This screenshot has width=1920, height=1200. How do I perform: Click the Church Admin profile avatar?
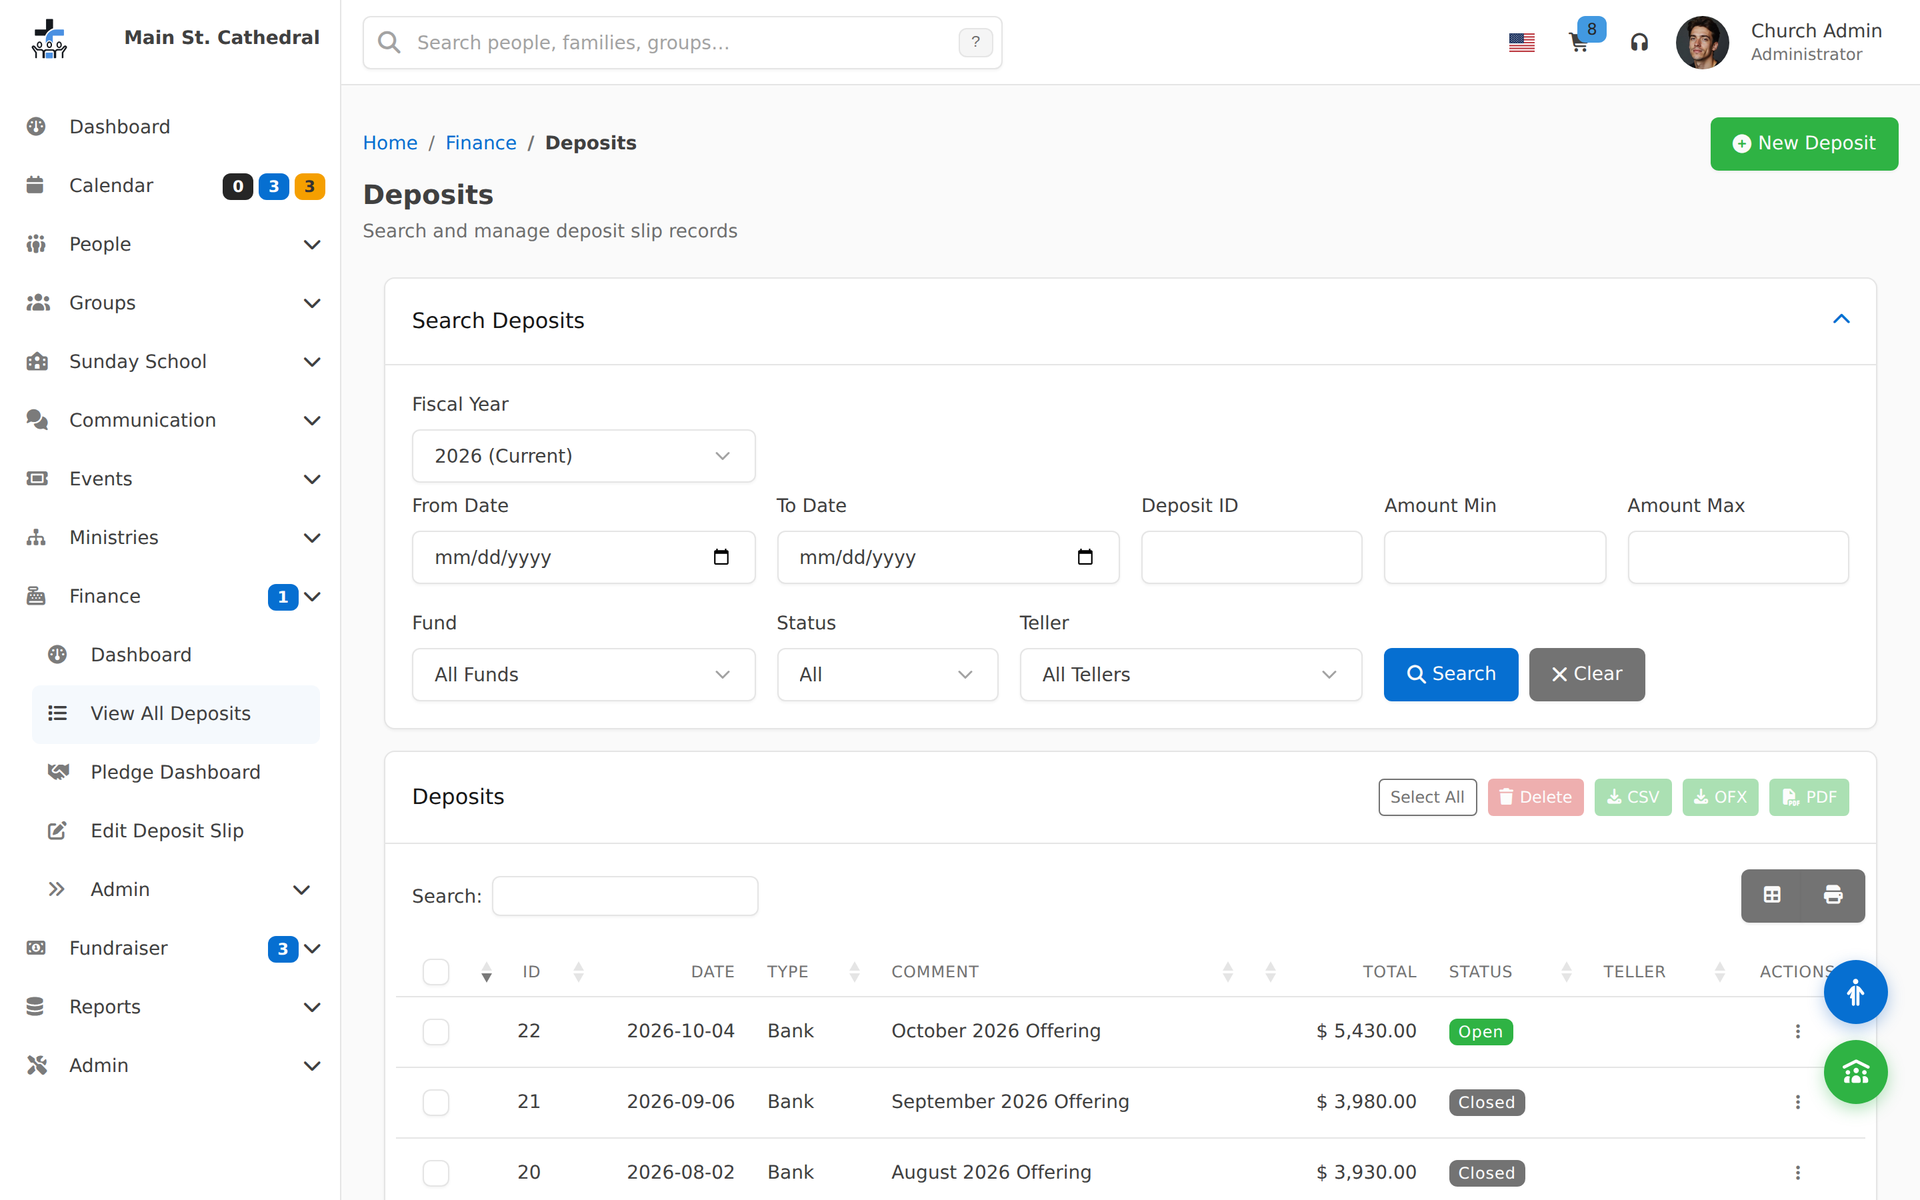(1702, 43)
